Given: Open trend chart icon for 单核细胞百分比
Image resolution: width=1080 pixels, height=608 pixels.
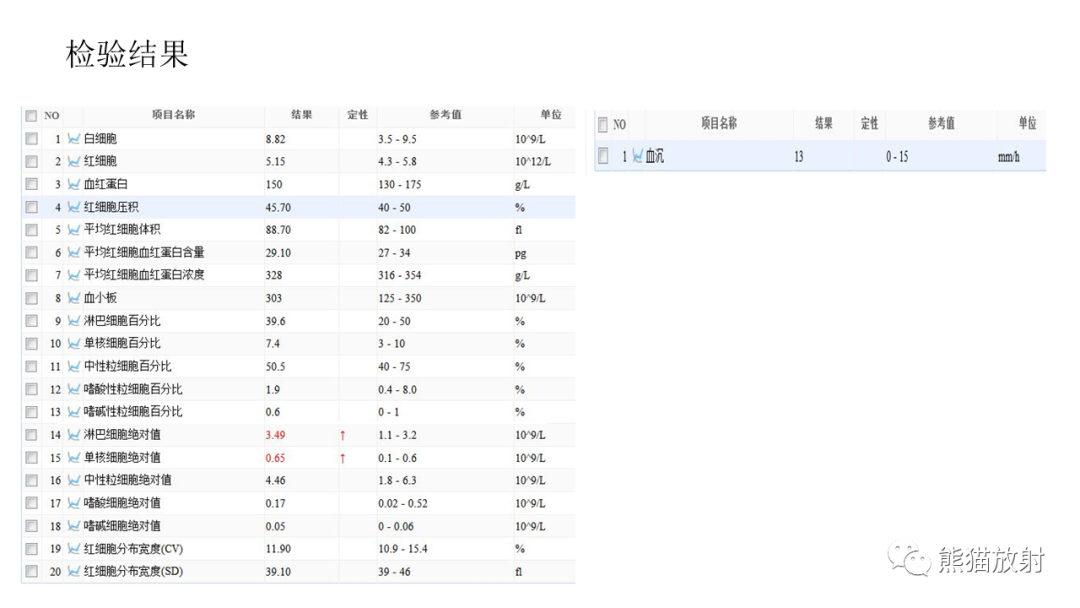Looking at the screenshot, I should click(x=74, y=344).
